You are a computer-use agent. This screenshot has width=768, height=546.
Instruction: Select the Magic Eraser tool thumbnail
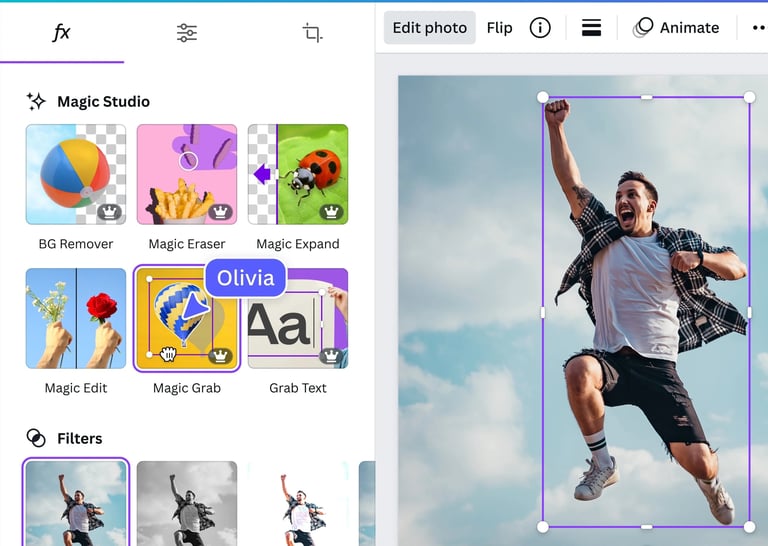187,174
